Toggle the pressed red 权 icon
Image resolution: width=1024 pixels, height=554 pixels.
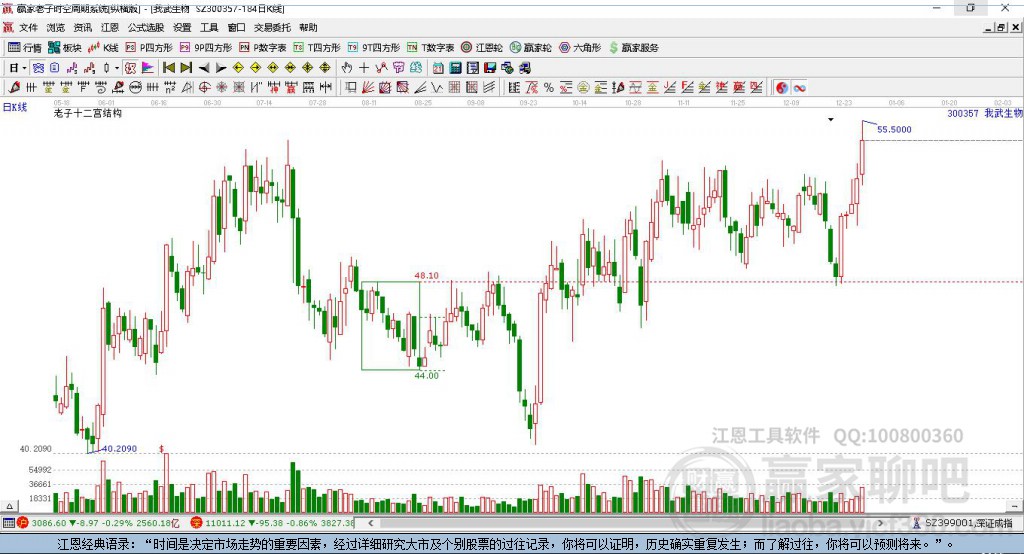point(131,68)
